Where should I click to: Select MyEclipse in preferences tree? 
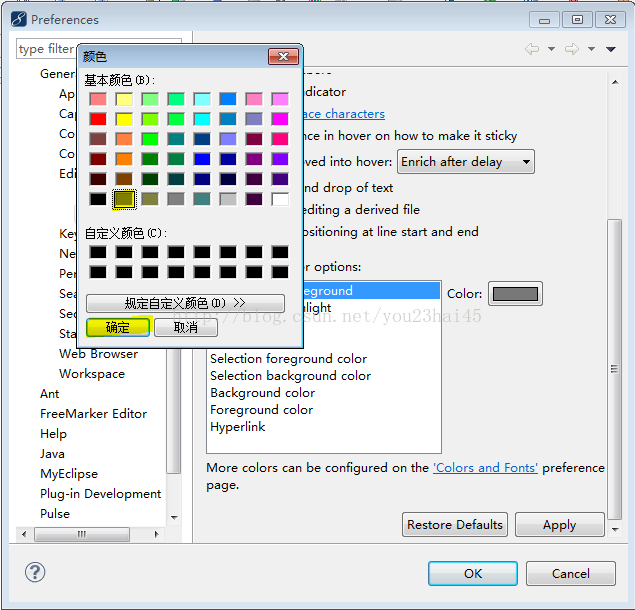point(69,473)
